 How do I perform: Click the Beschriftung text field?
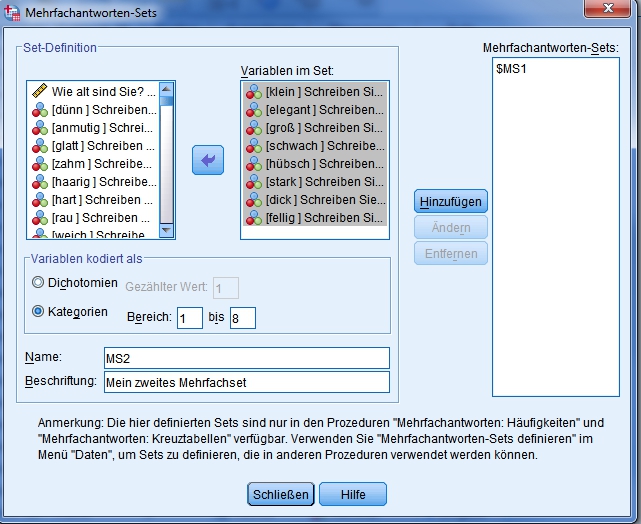click(245, 382)
